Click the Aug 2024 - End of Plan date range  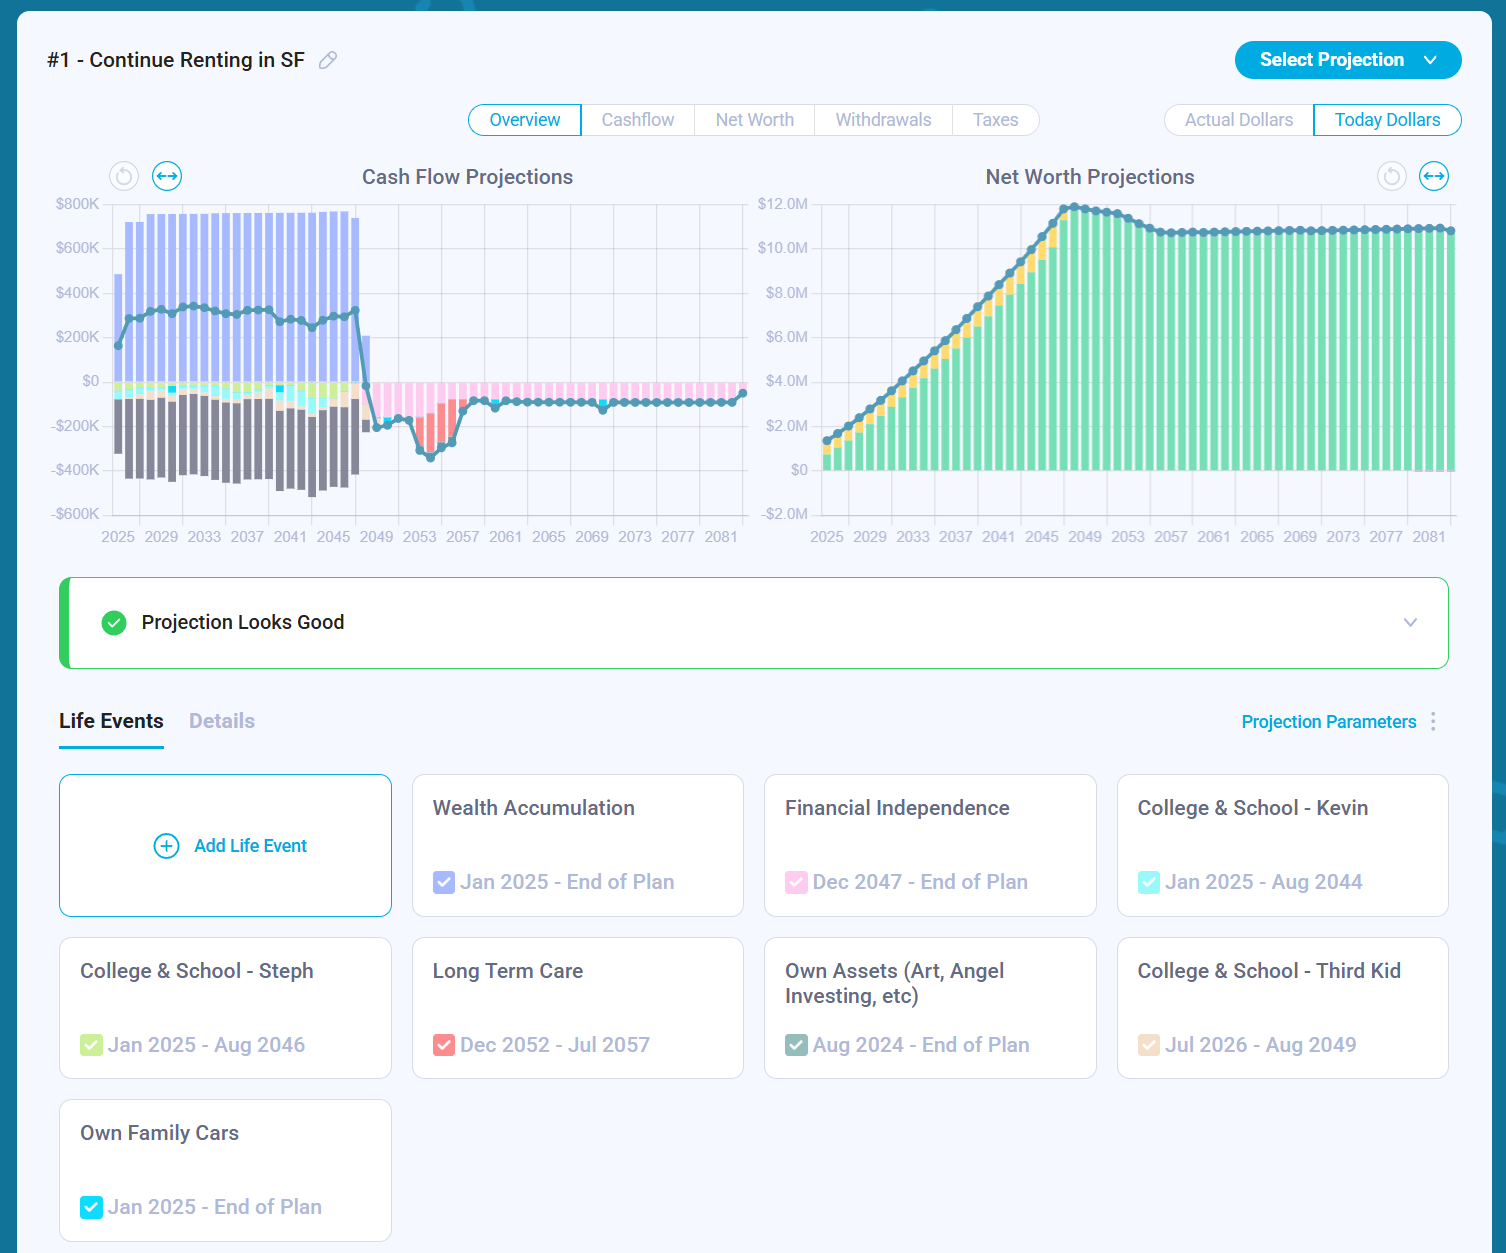click(921, 1045)
